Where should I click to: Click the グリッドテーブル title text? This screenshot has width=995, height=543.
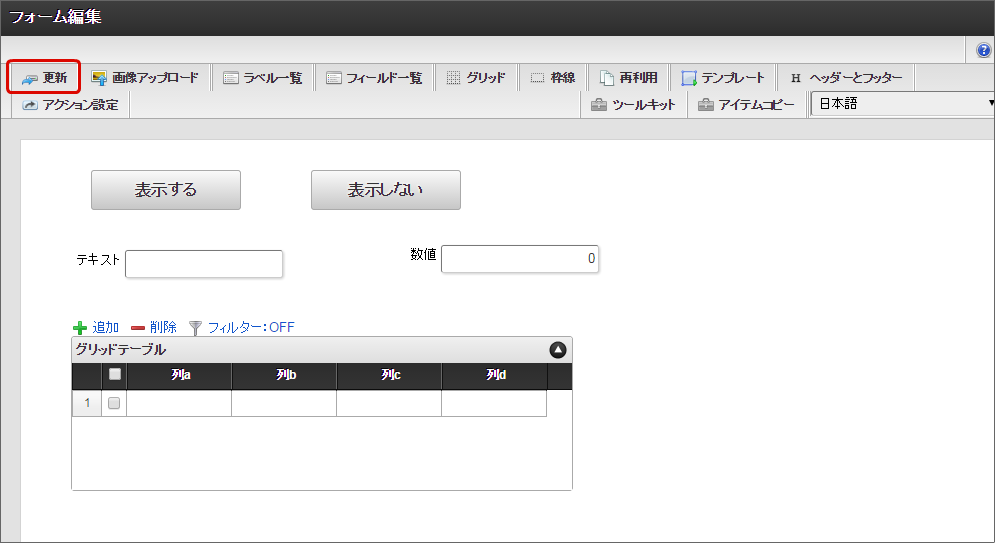click(121, 350)
